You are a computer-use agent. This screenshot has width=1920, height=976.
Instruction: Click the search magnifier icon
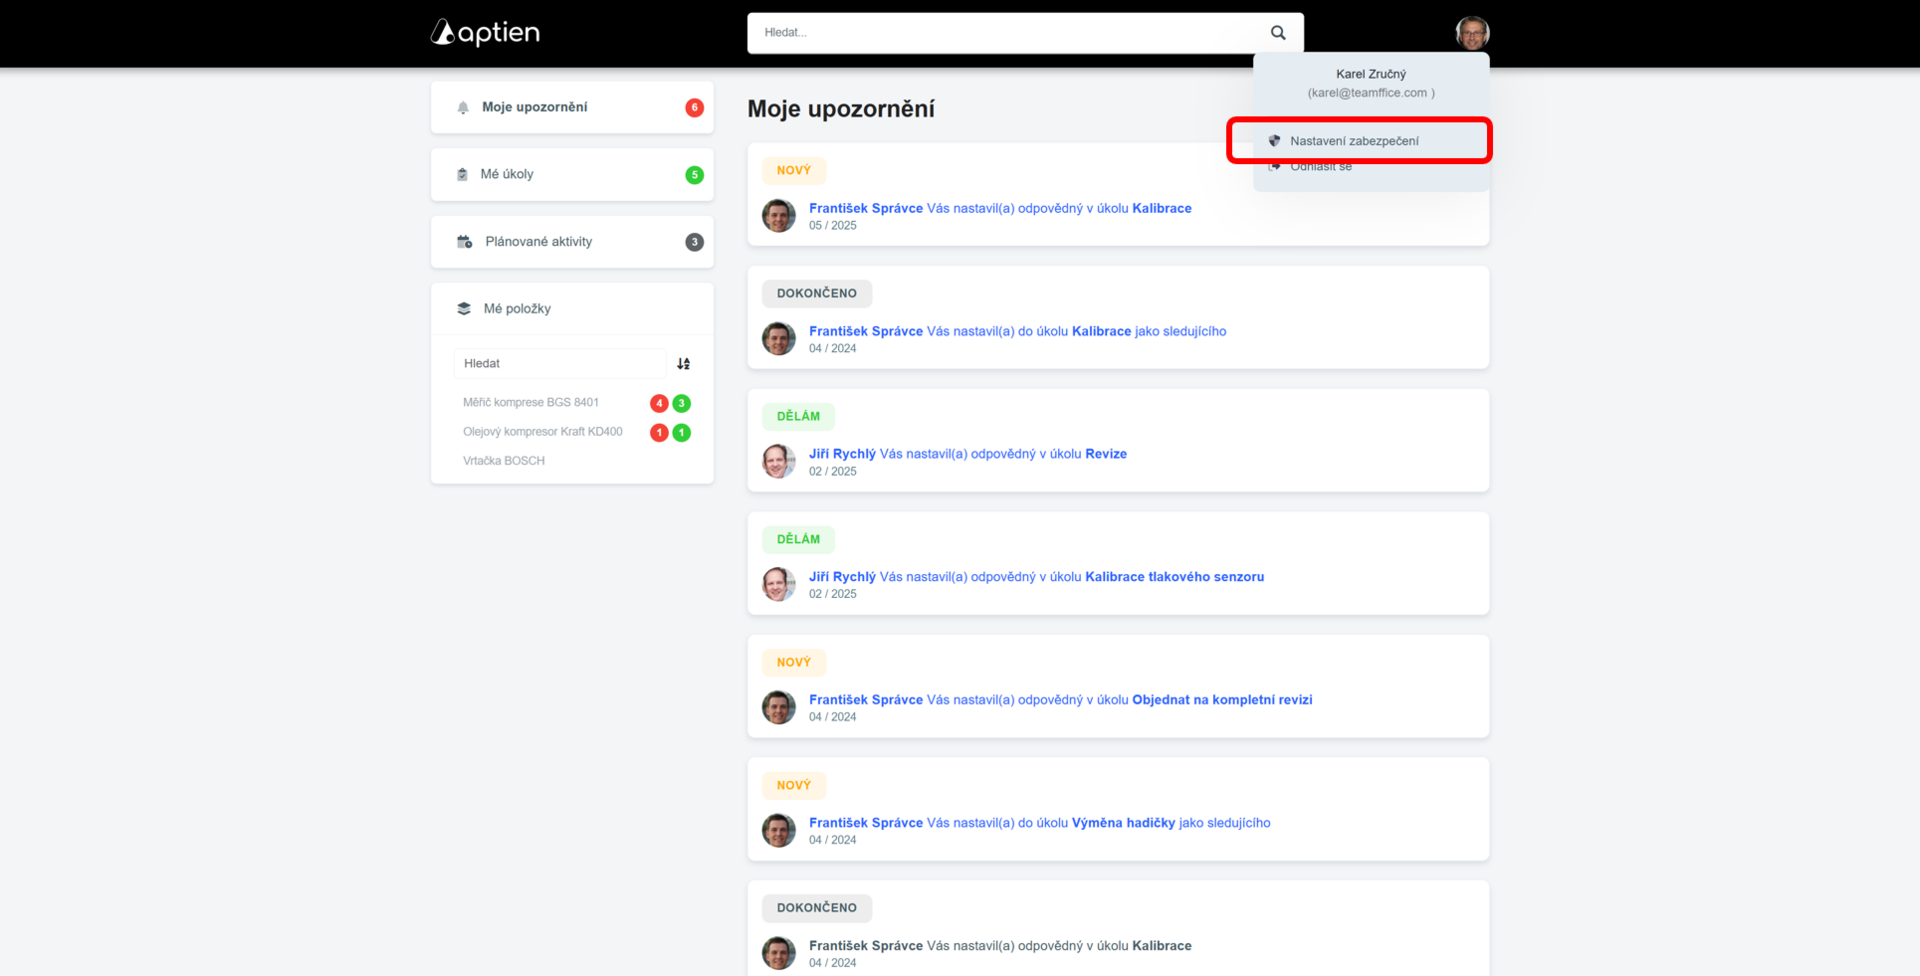[1278, 33]
